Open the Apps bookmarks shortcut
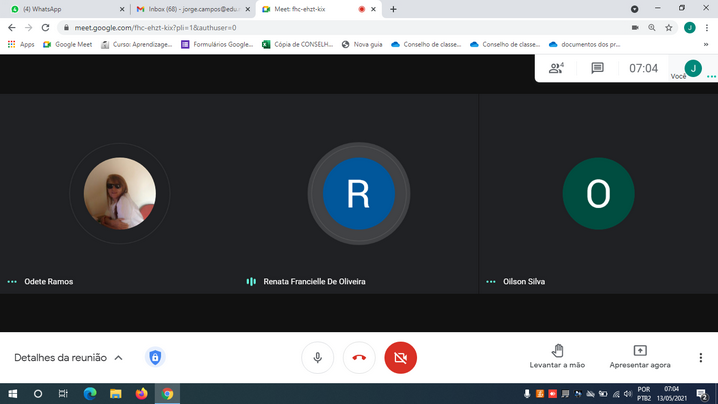This screenshot has height=404, width=718. pos(20,44)
